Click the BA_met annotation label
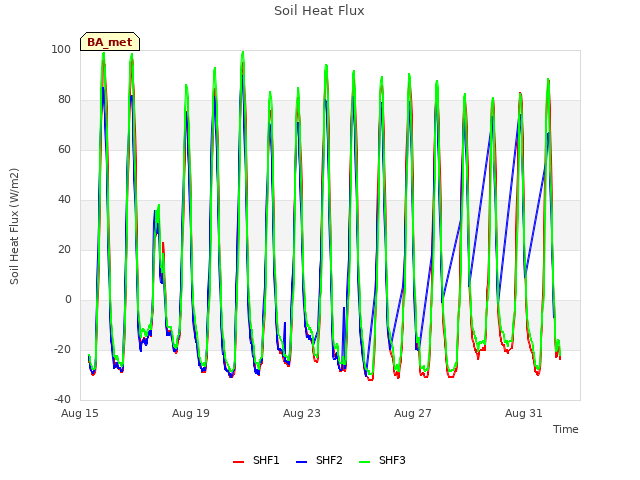The height and width of the screenshot is (480, 640). [110, 42]
